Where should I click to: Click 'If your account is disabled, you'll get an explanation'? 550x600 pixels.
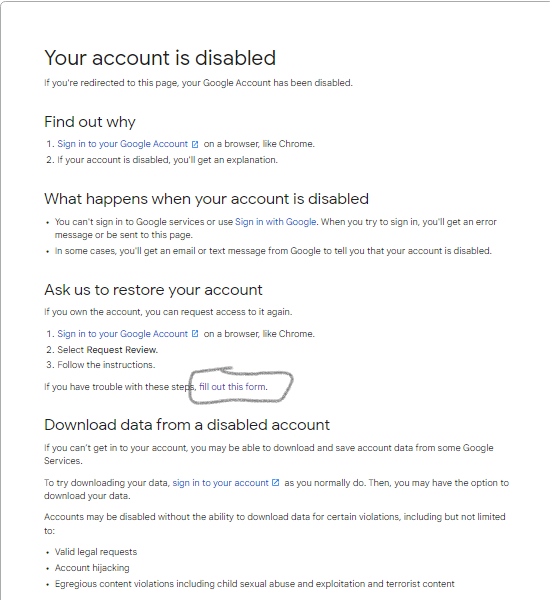click(x=168, y=160)
